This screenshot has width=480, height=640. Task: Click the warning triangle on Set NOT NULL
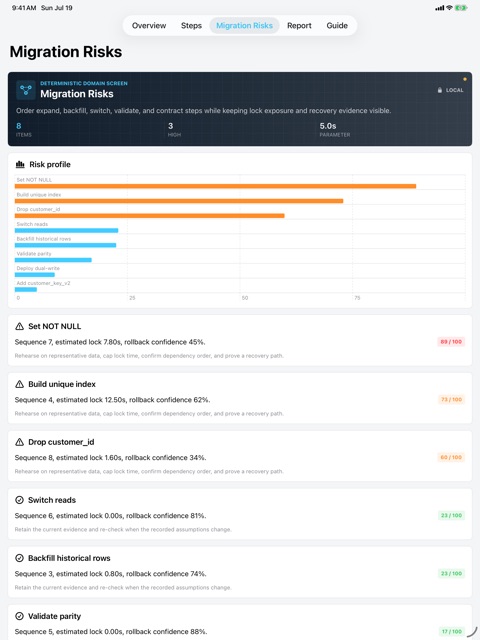click(19, 326)
